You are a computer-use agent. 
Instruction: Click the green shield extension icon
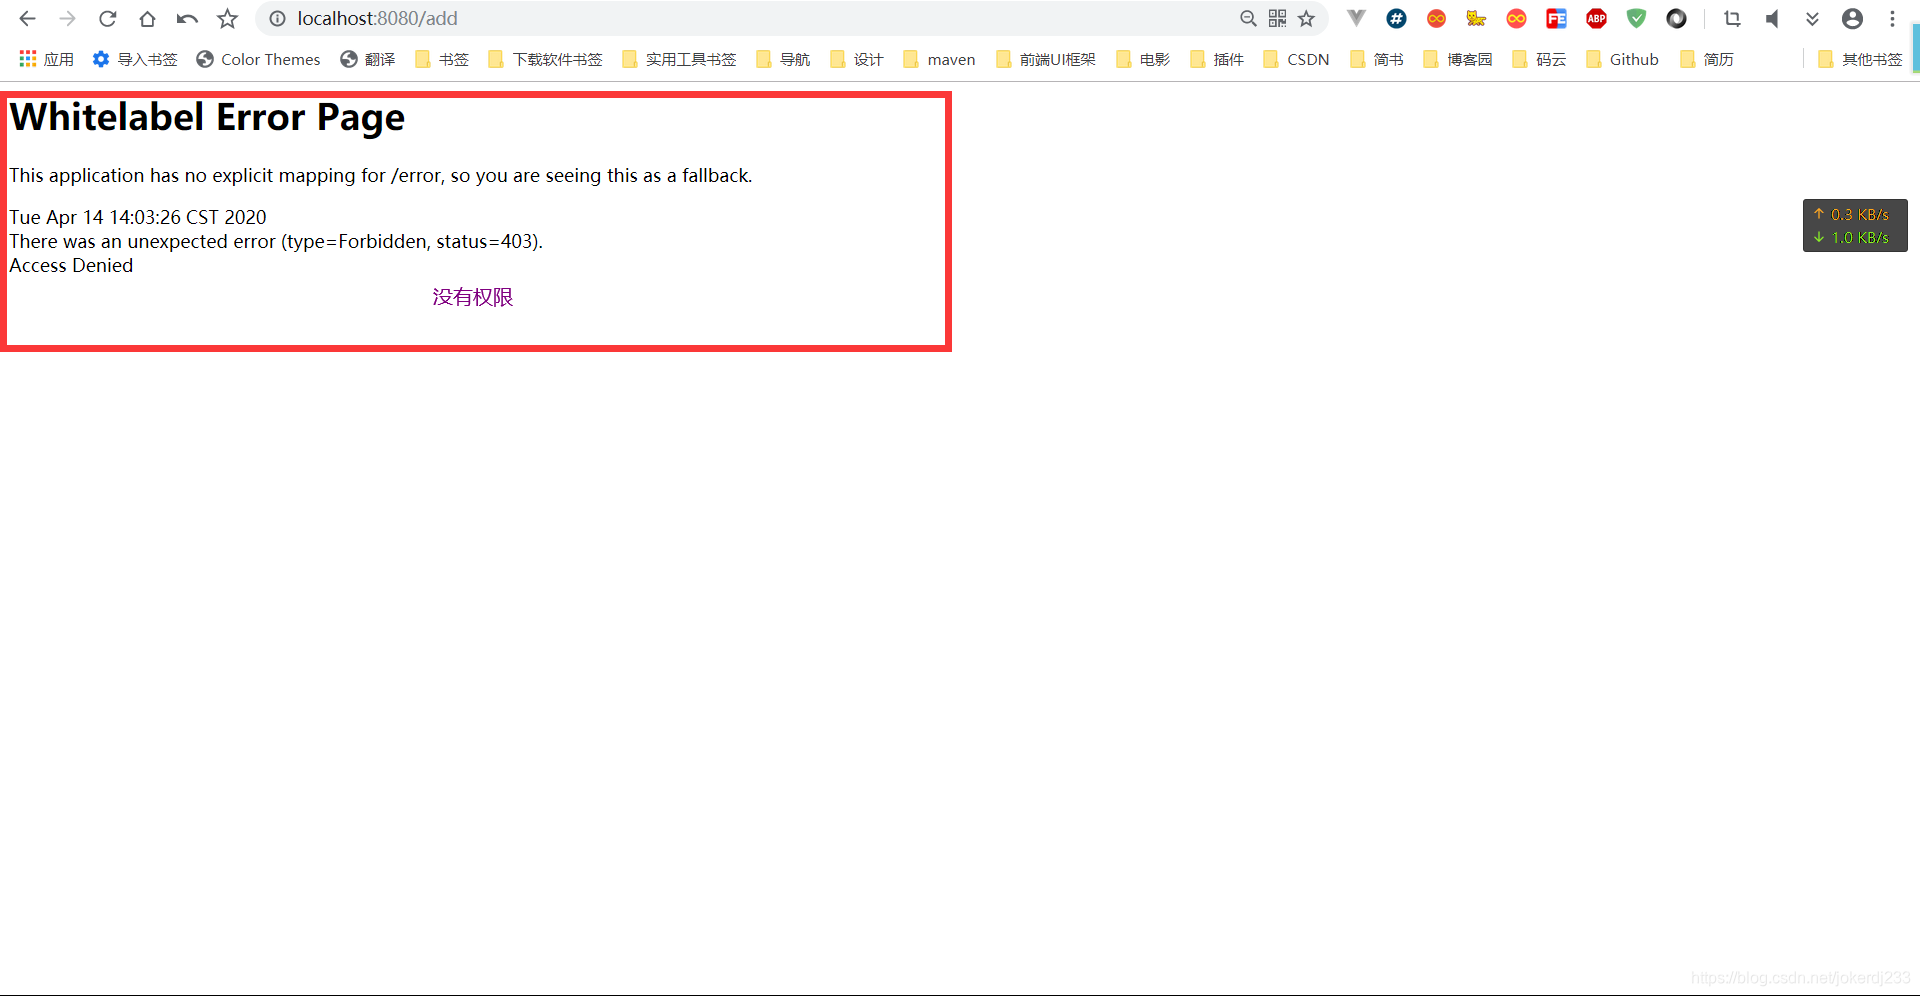coord(1637,18)
